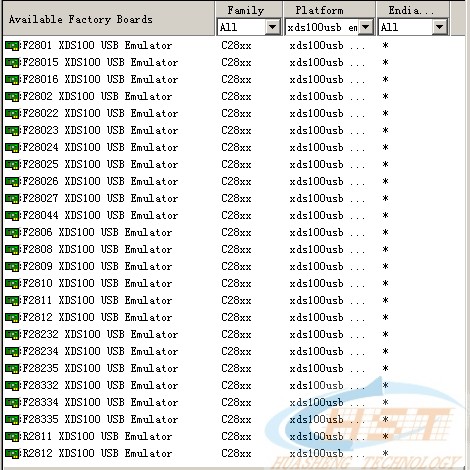Click the F2808 board icon

tap(13, 249)
